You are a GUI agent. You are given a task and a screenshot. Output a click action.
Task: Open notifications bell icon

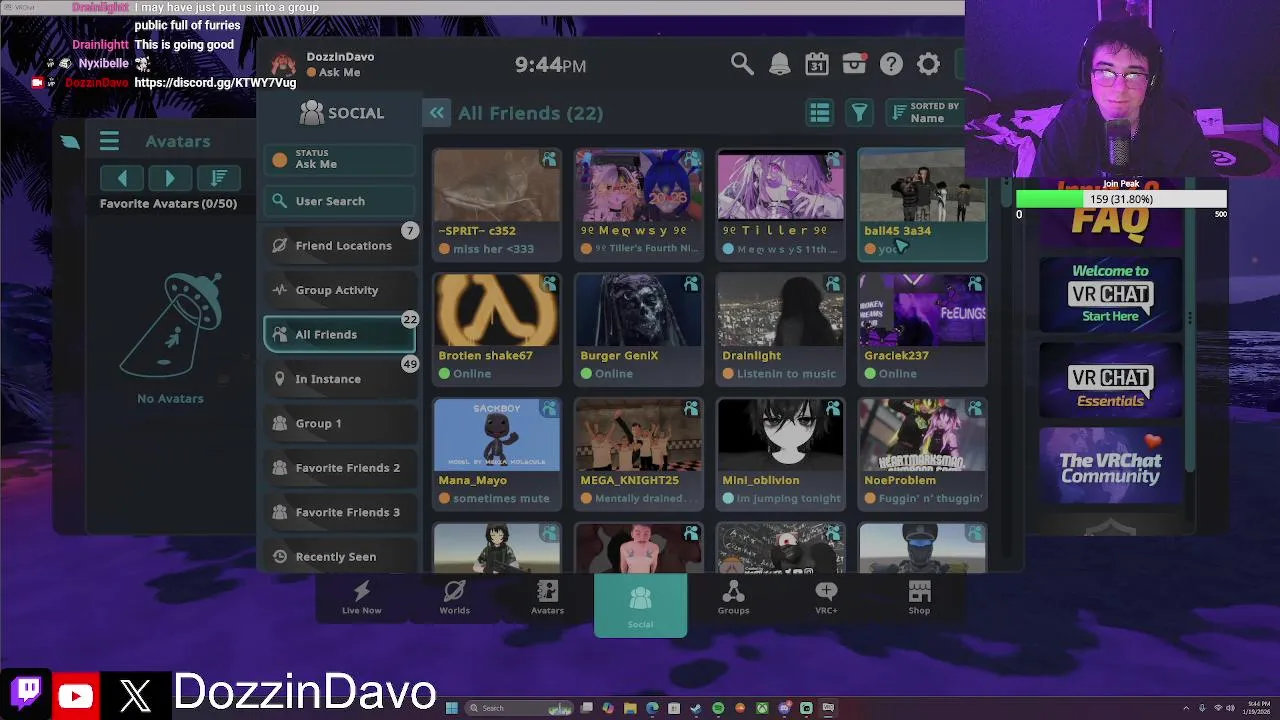click(x=779, y=64)
